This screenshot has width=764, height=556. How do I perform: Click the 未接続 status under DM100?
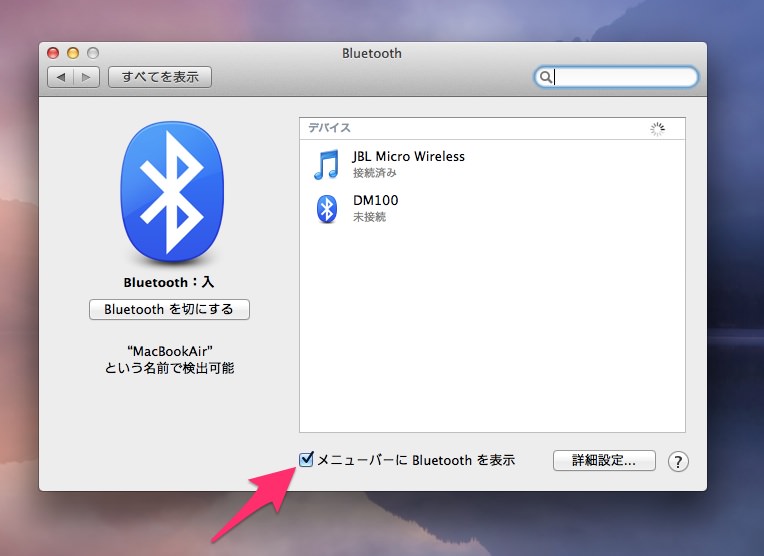(x=369, y=217)
